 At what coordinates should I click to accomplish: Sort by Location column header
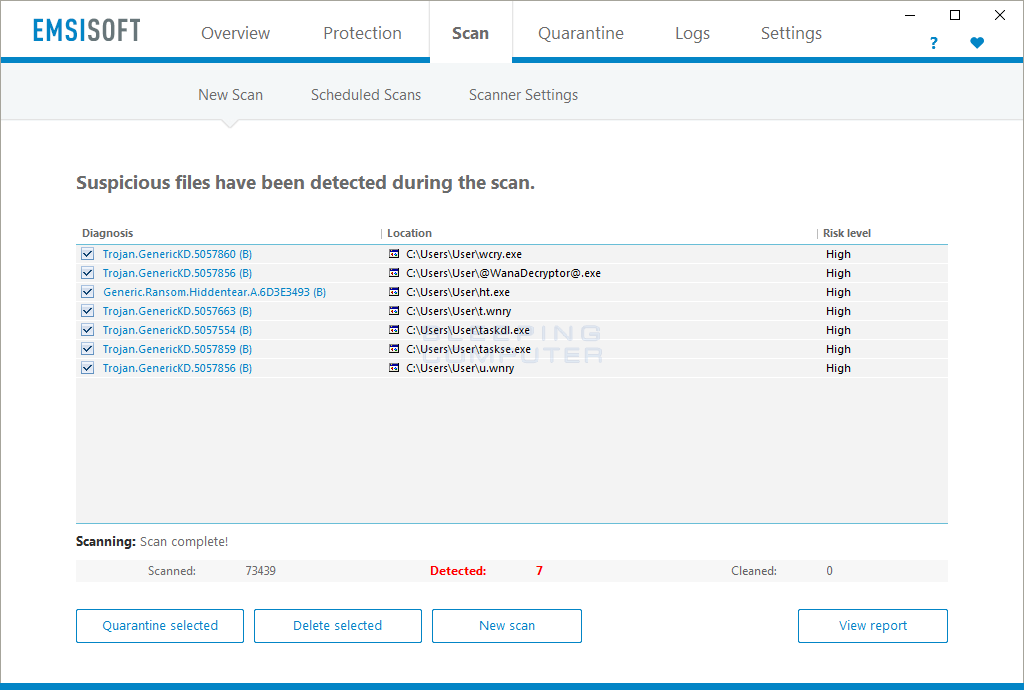409,233
